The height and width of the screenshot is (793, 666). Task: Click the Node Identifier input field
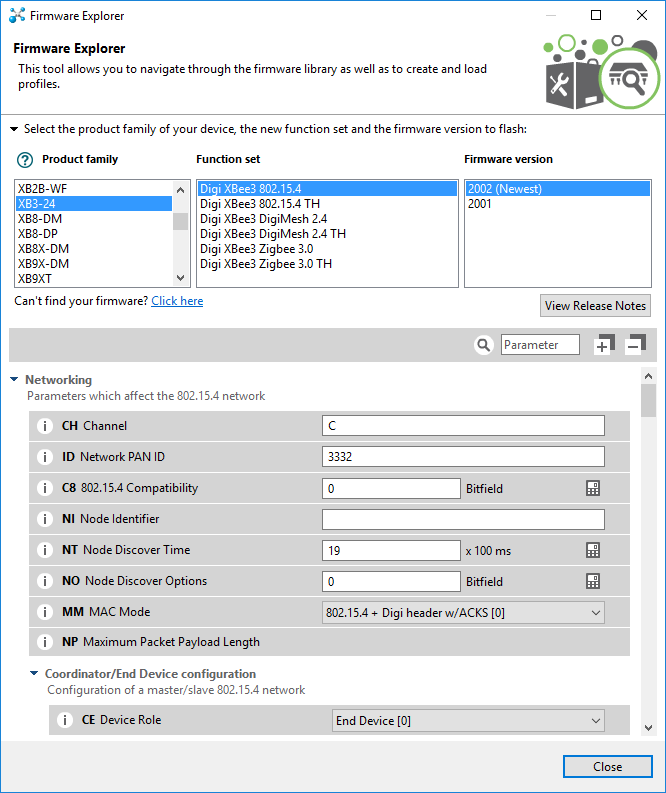463,519
